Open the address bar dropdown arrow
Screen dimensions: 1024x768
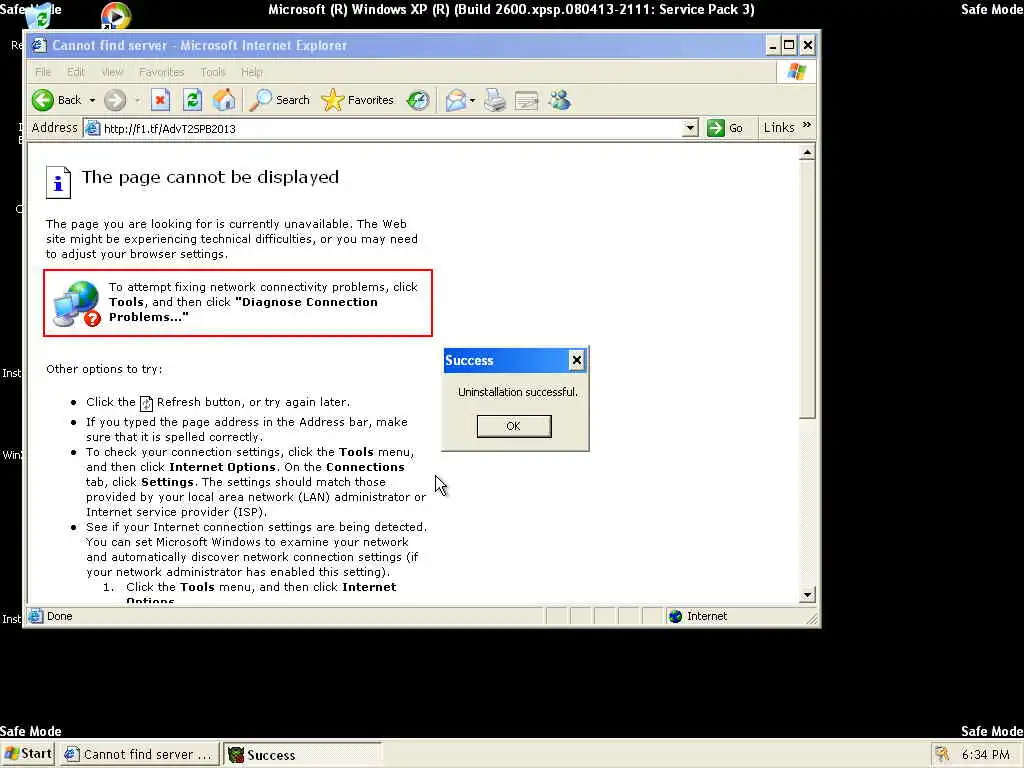point(690,128)
